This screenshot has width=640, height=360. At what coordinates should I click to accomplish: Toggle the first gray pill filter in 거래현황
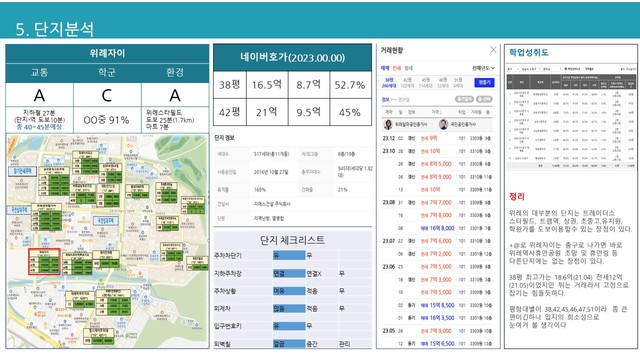464,99
